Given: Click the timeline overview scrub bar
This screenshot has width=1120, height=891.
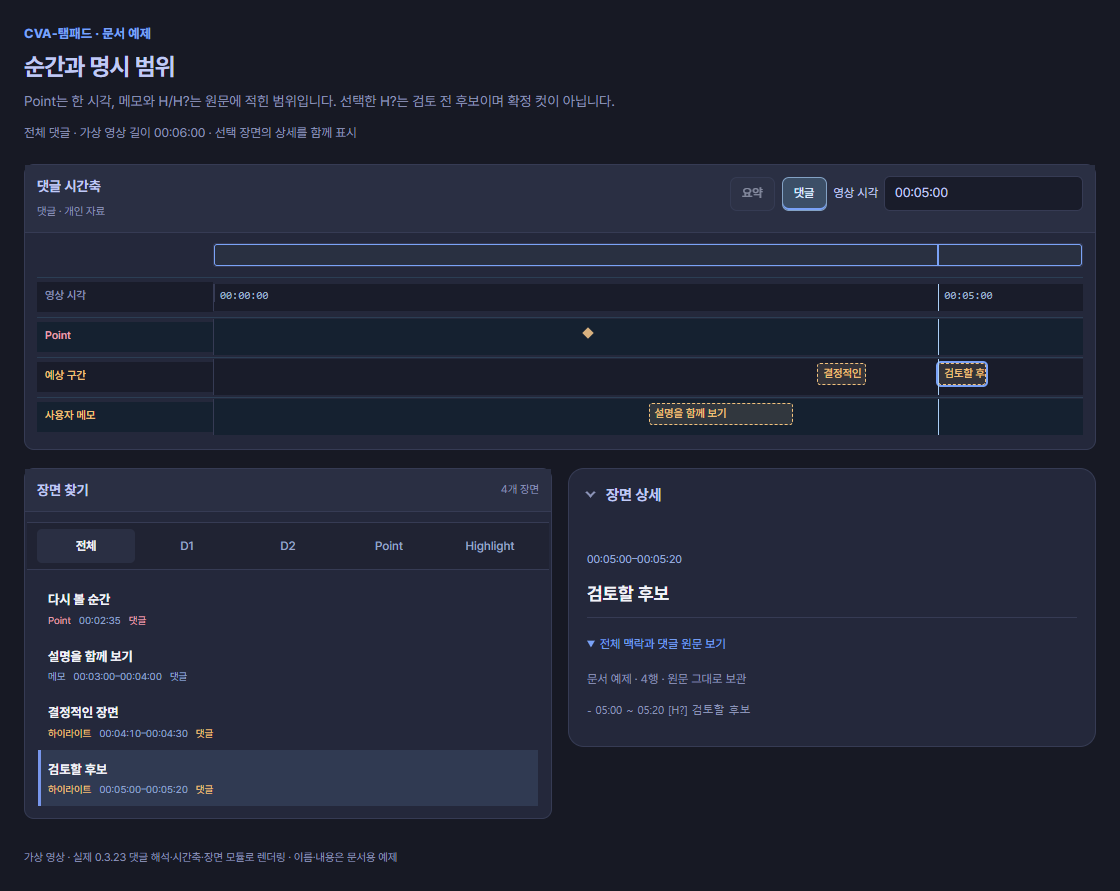Looking at the screenshot, I should (647, 255).
